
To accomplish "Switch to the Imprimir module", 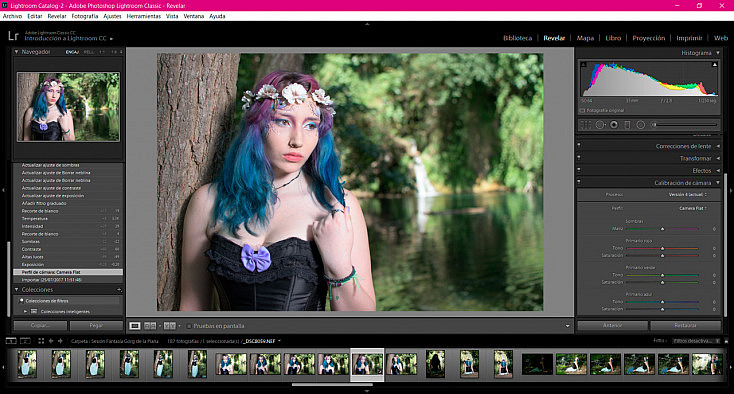I will [689, 38].
